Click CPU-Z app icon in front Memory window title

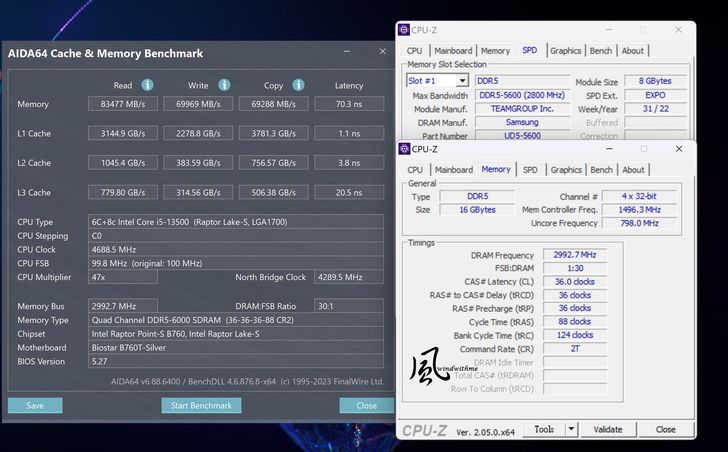[x=403, y=150]
